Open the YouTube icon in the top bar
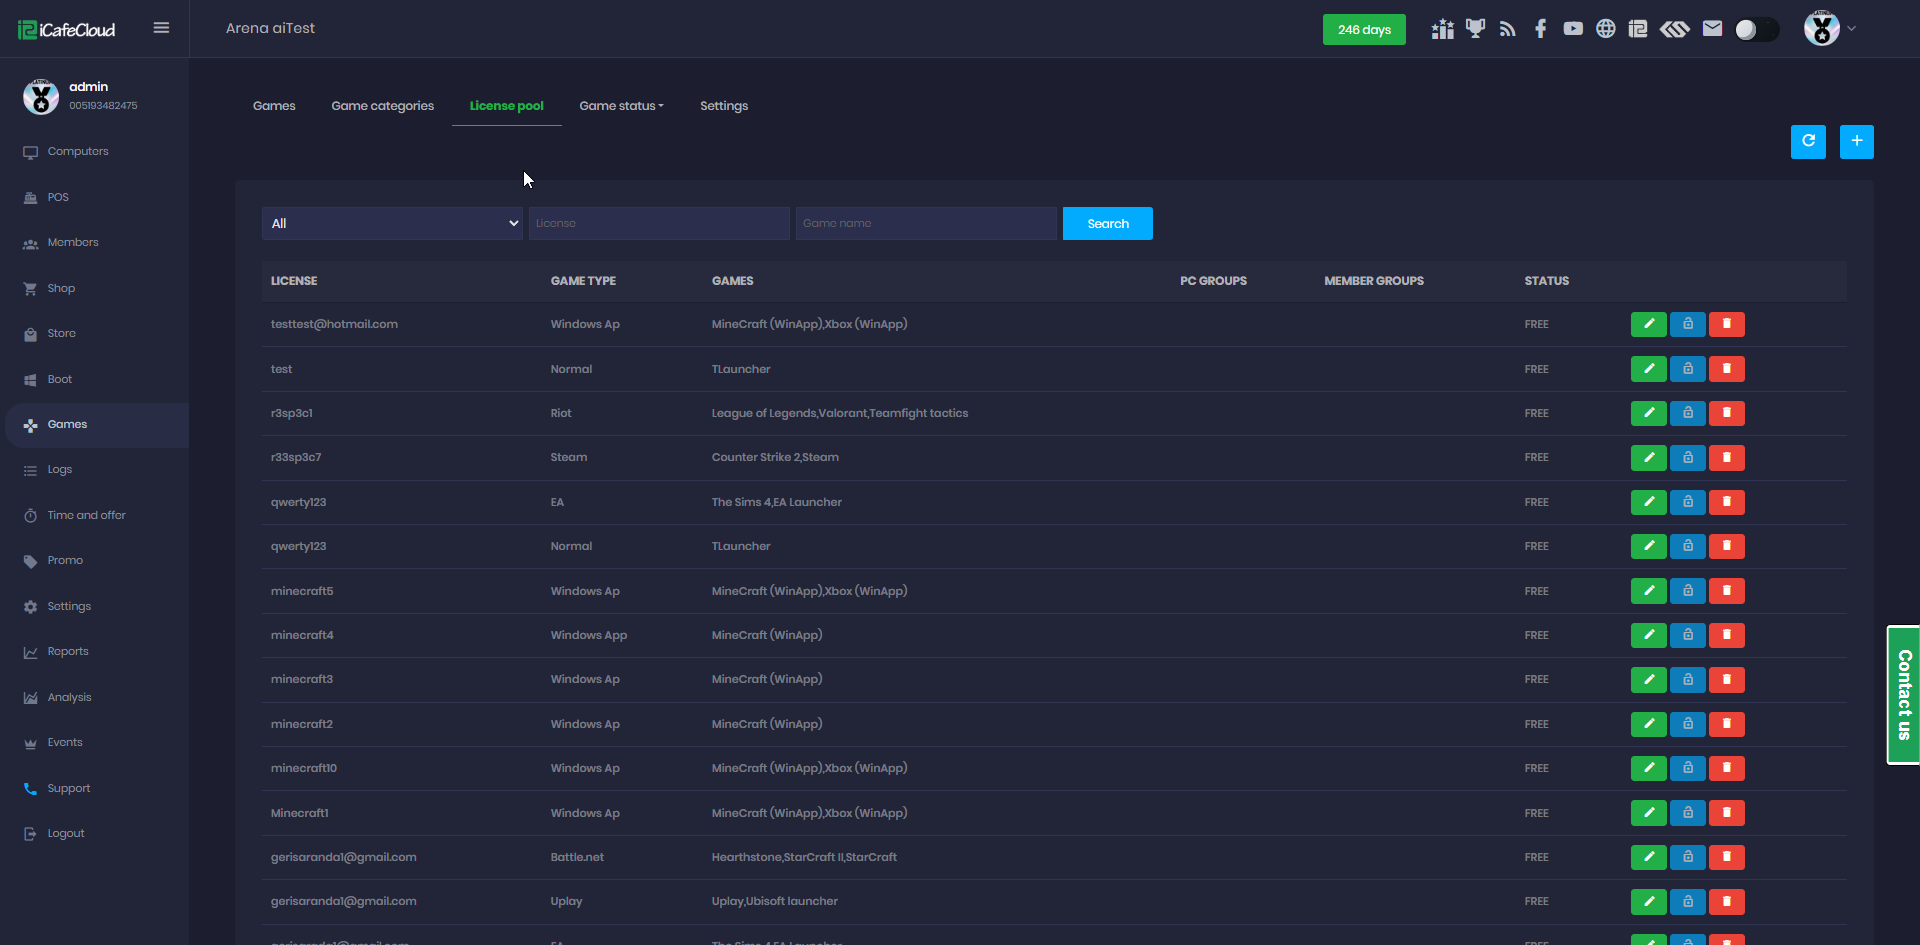Screen dimensions: 1920x945 1573,29
